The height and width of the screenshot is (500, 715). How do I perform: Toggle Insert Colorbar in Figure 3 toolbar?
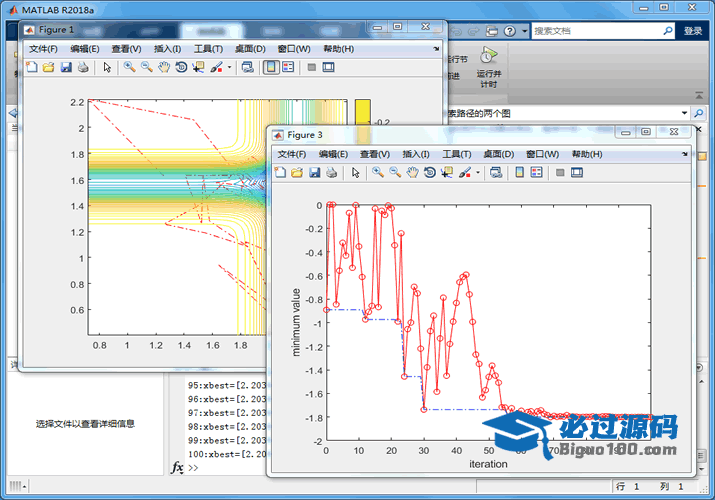(519, 173)
